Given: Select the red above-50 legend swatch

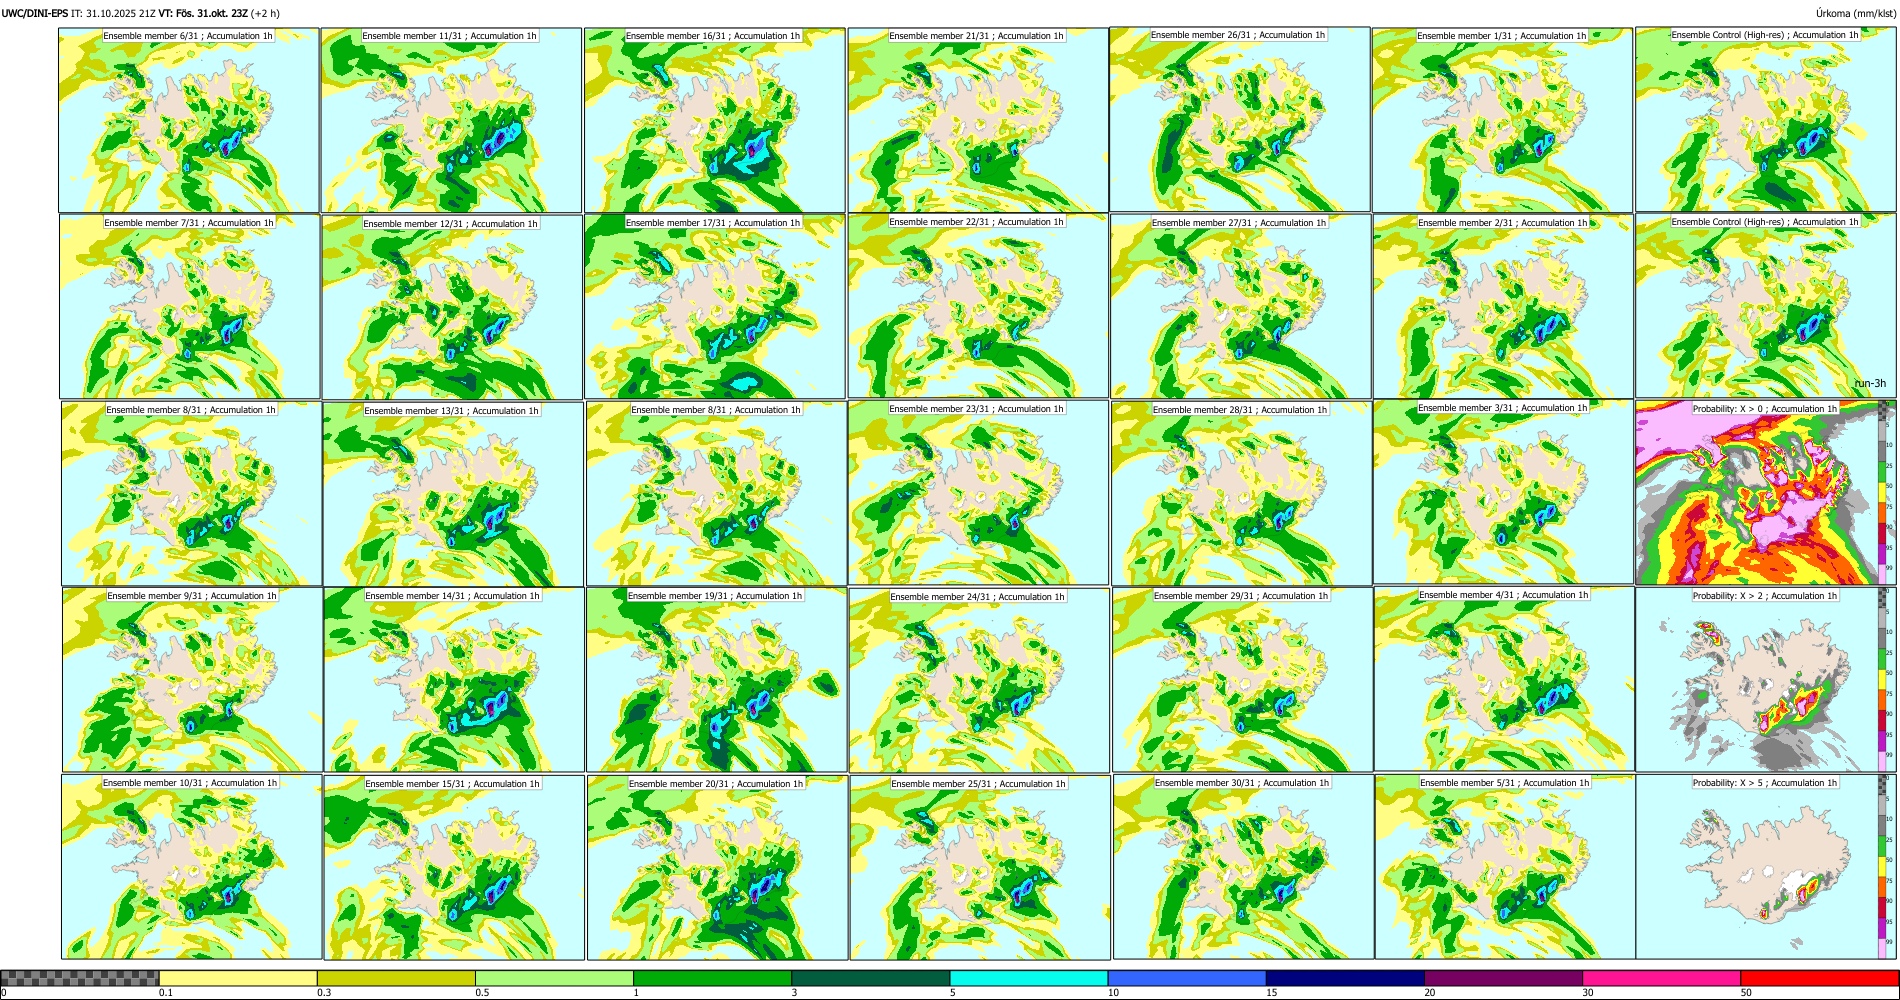Looking at the screenshot, I should pyautogui.click(x=1819, y=978).
